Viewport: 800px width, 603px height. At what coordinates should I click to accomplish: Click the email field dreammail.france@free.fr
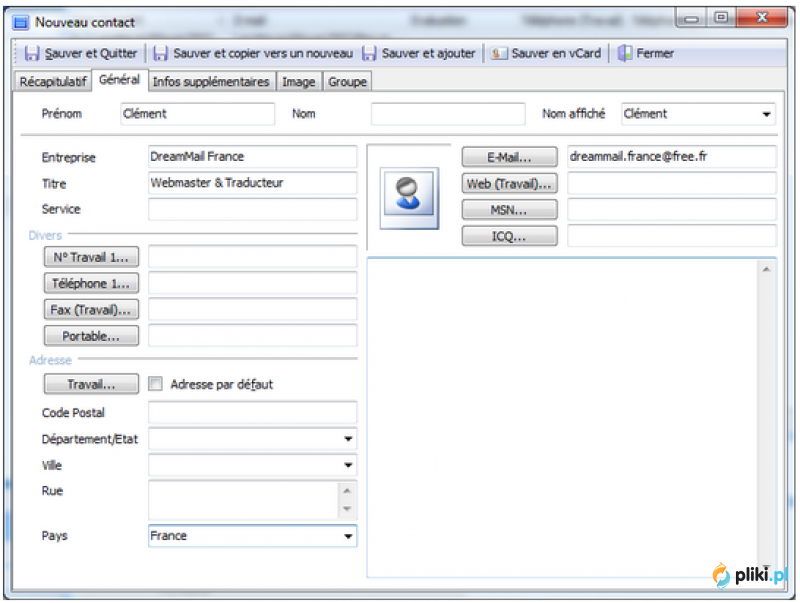(672, 157)
